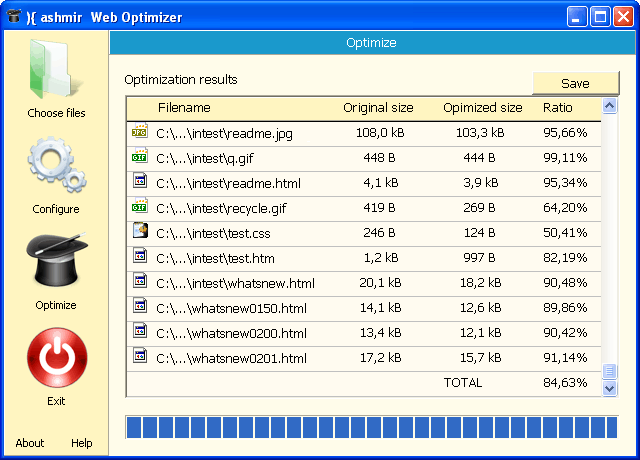
Task: Click the TOTAL label in results
Action: click(x=463, y=383)
